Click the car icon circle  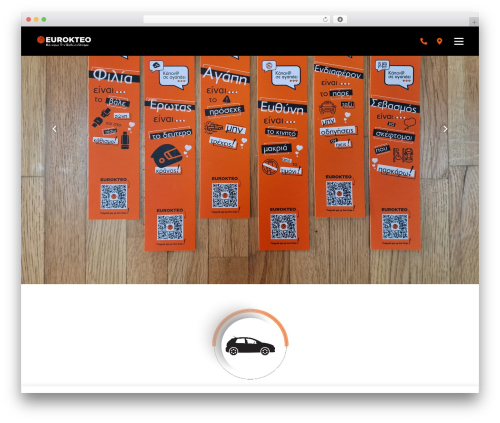click(250, 344)
